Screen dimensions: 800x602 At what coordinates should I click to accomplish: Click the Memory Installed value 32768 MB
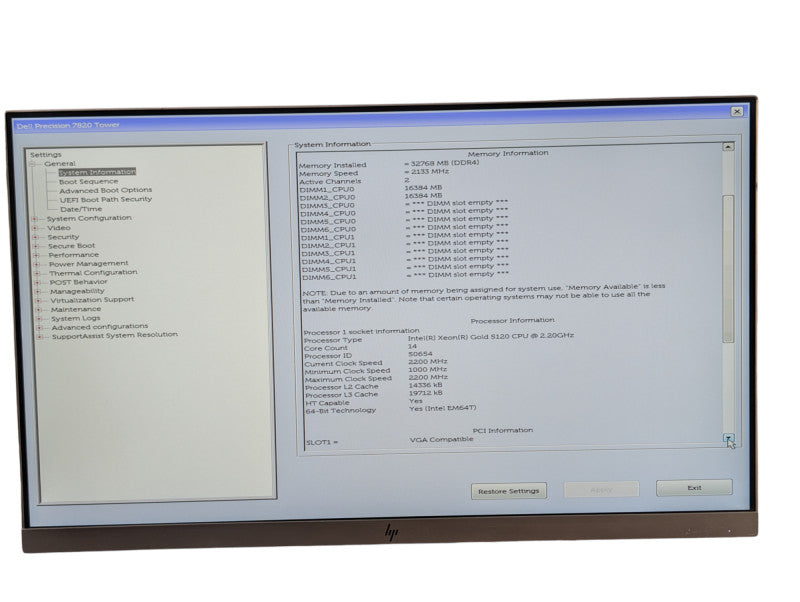coord(442,163)
